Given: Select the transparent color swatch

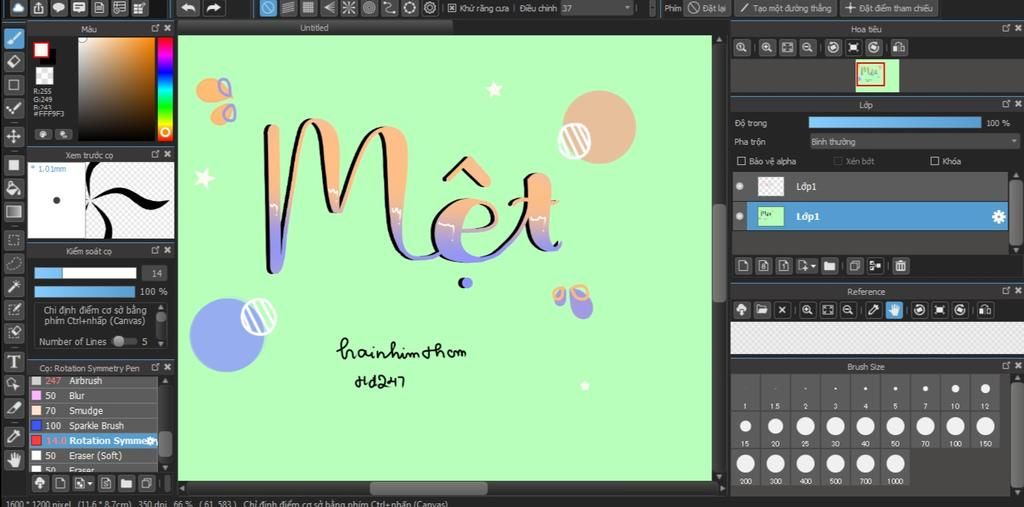Looking at the screenshot, I should point(44,75).
